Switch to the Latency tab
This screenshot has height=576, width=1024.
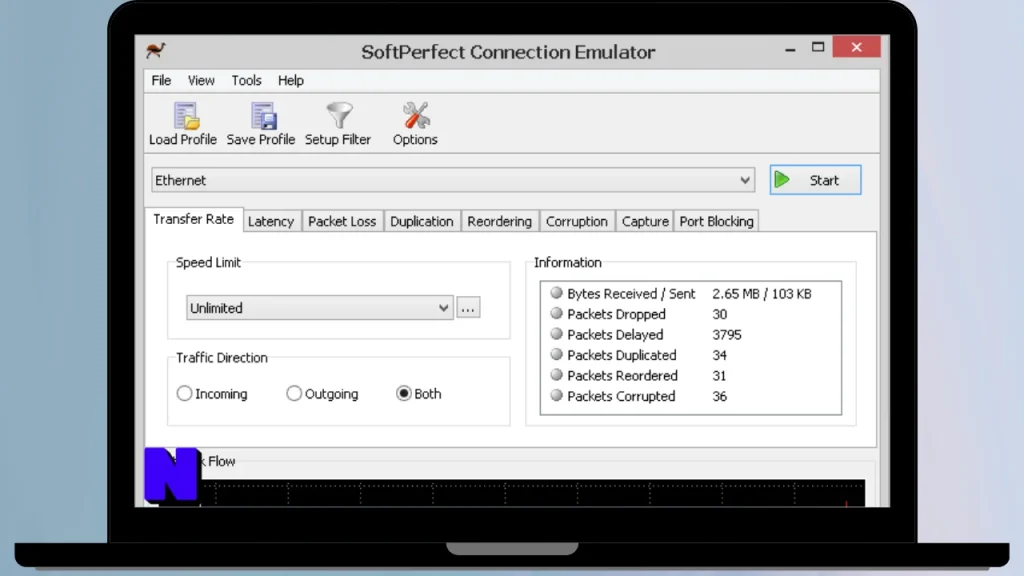click(271, 221)
